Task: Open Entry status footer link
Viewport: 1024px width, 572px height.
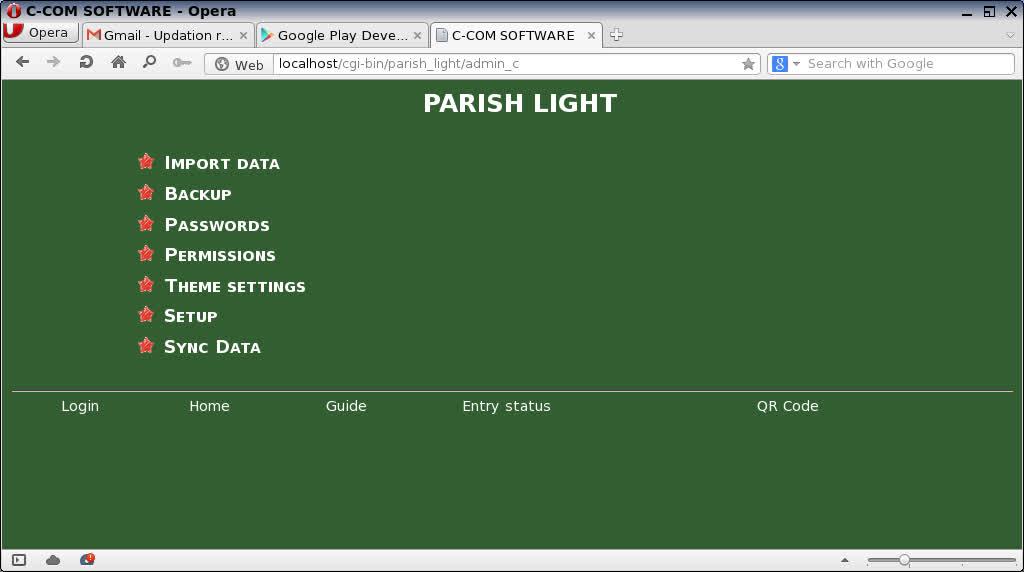Action: tap(506, 406)
